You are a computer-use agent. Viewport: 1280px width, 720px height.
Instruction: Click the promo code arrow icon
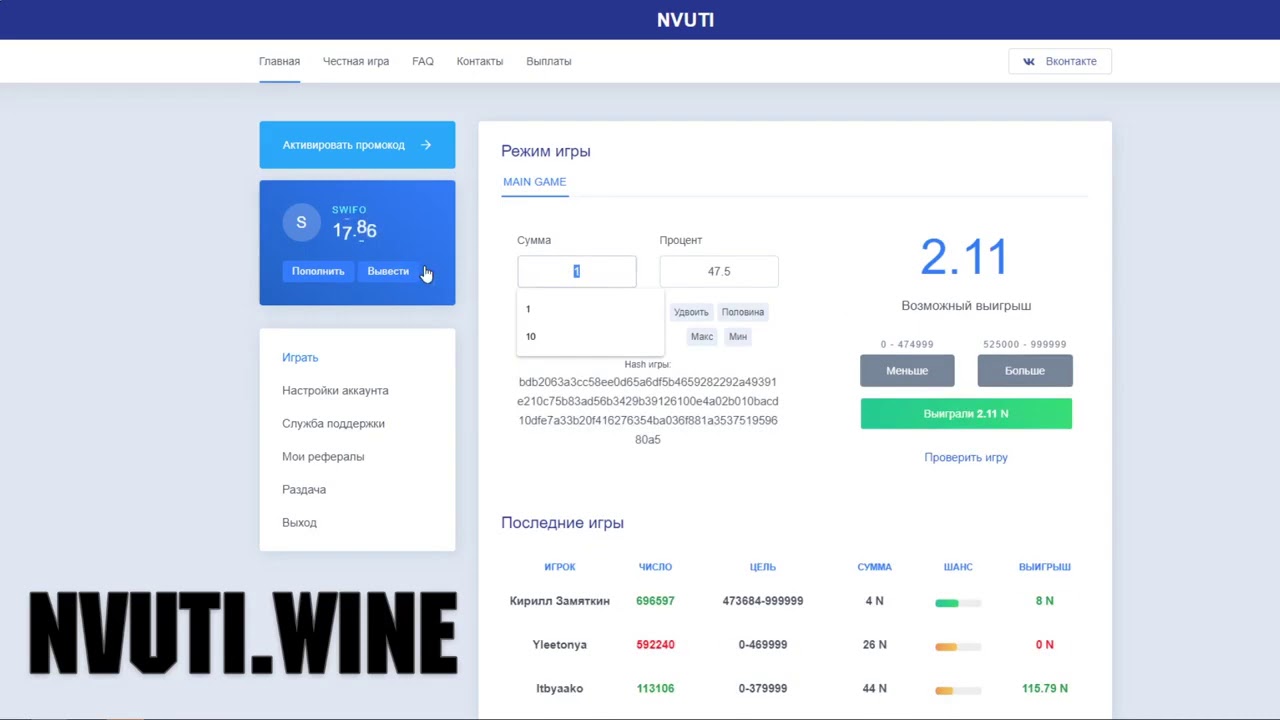click(x=426, y=145)
